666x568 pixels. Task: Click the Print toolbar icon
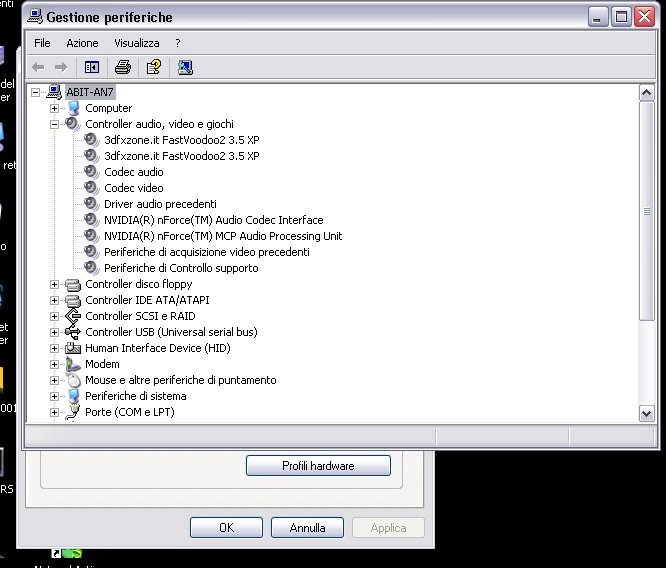pos(123,67)
